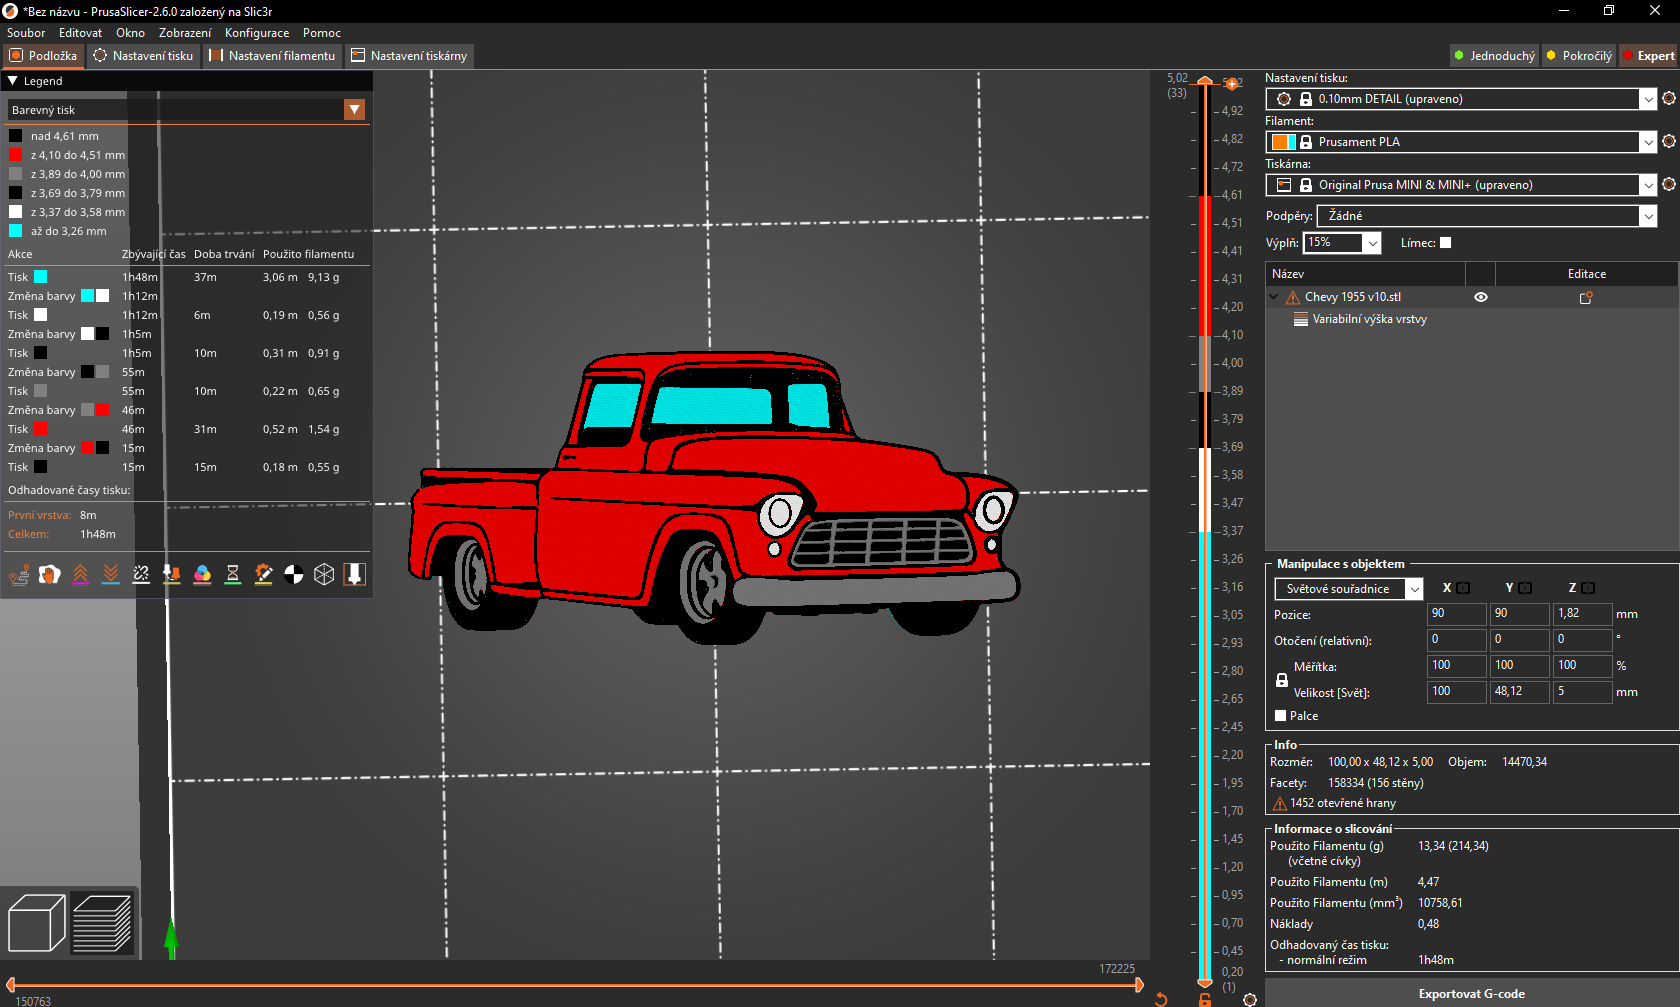Click the Variabilní výška vrstvy layers icon
1680x1007 pixels.
(1301, 319)
